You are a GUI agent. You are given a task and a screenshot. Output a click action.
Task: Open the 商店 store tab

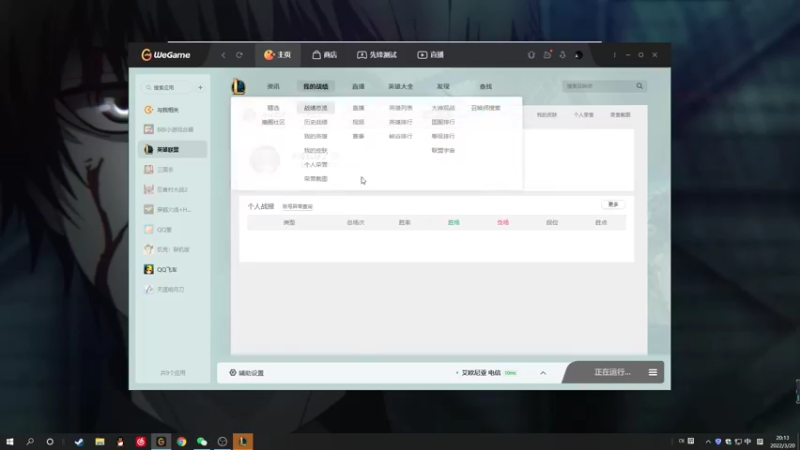coord(324,55)
